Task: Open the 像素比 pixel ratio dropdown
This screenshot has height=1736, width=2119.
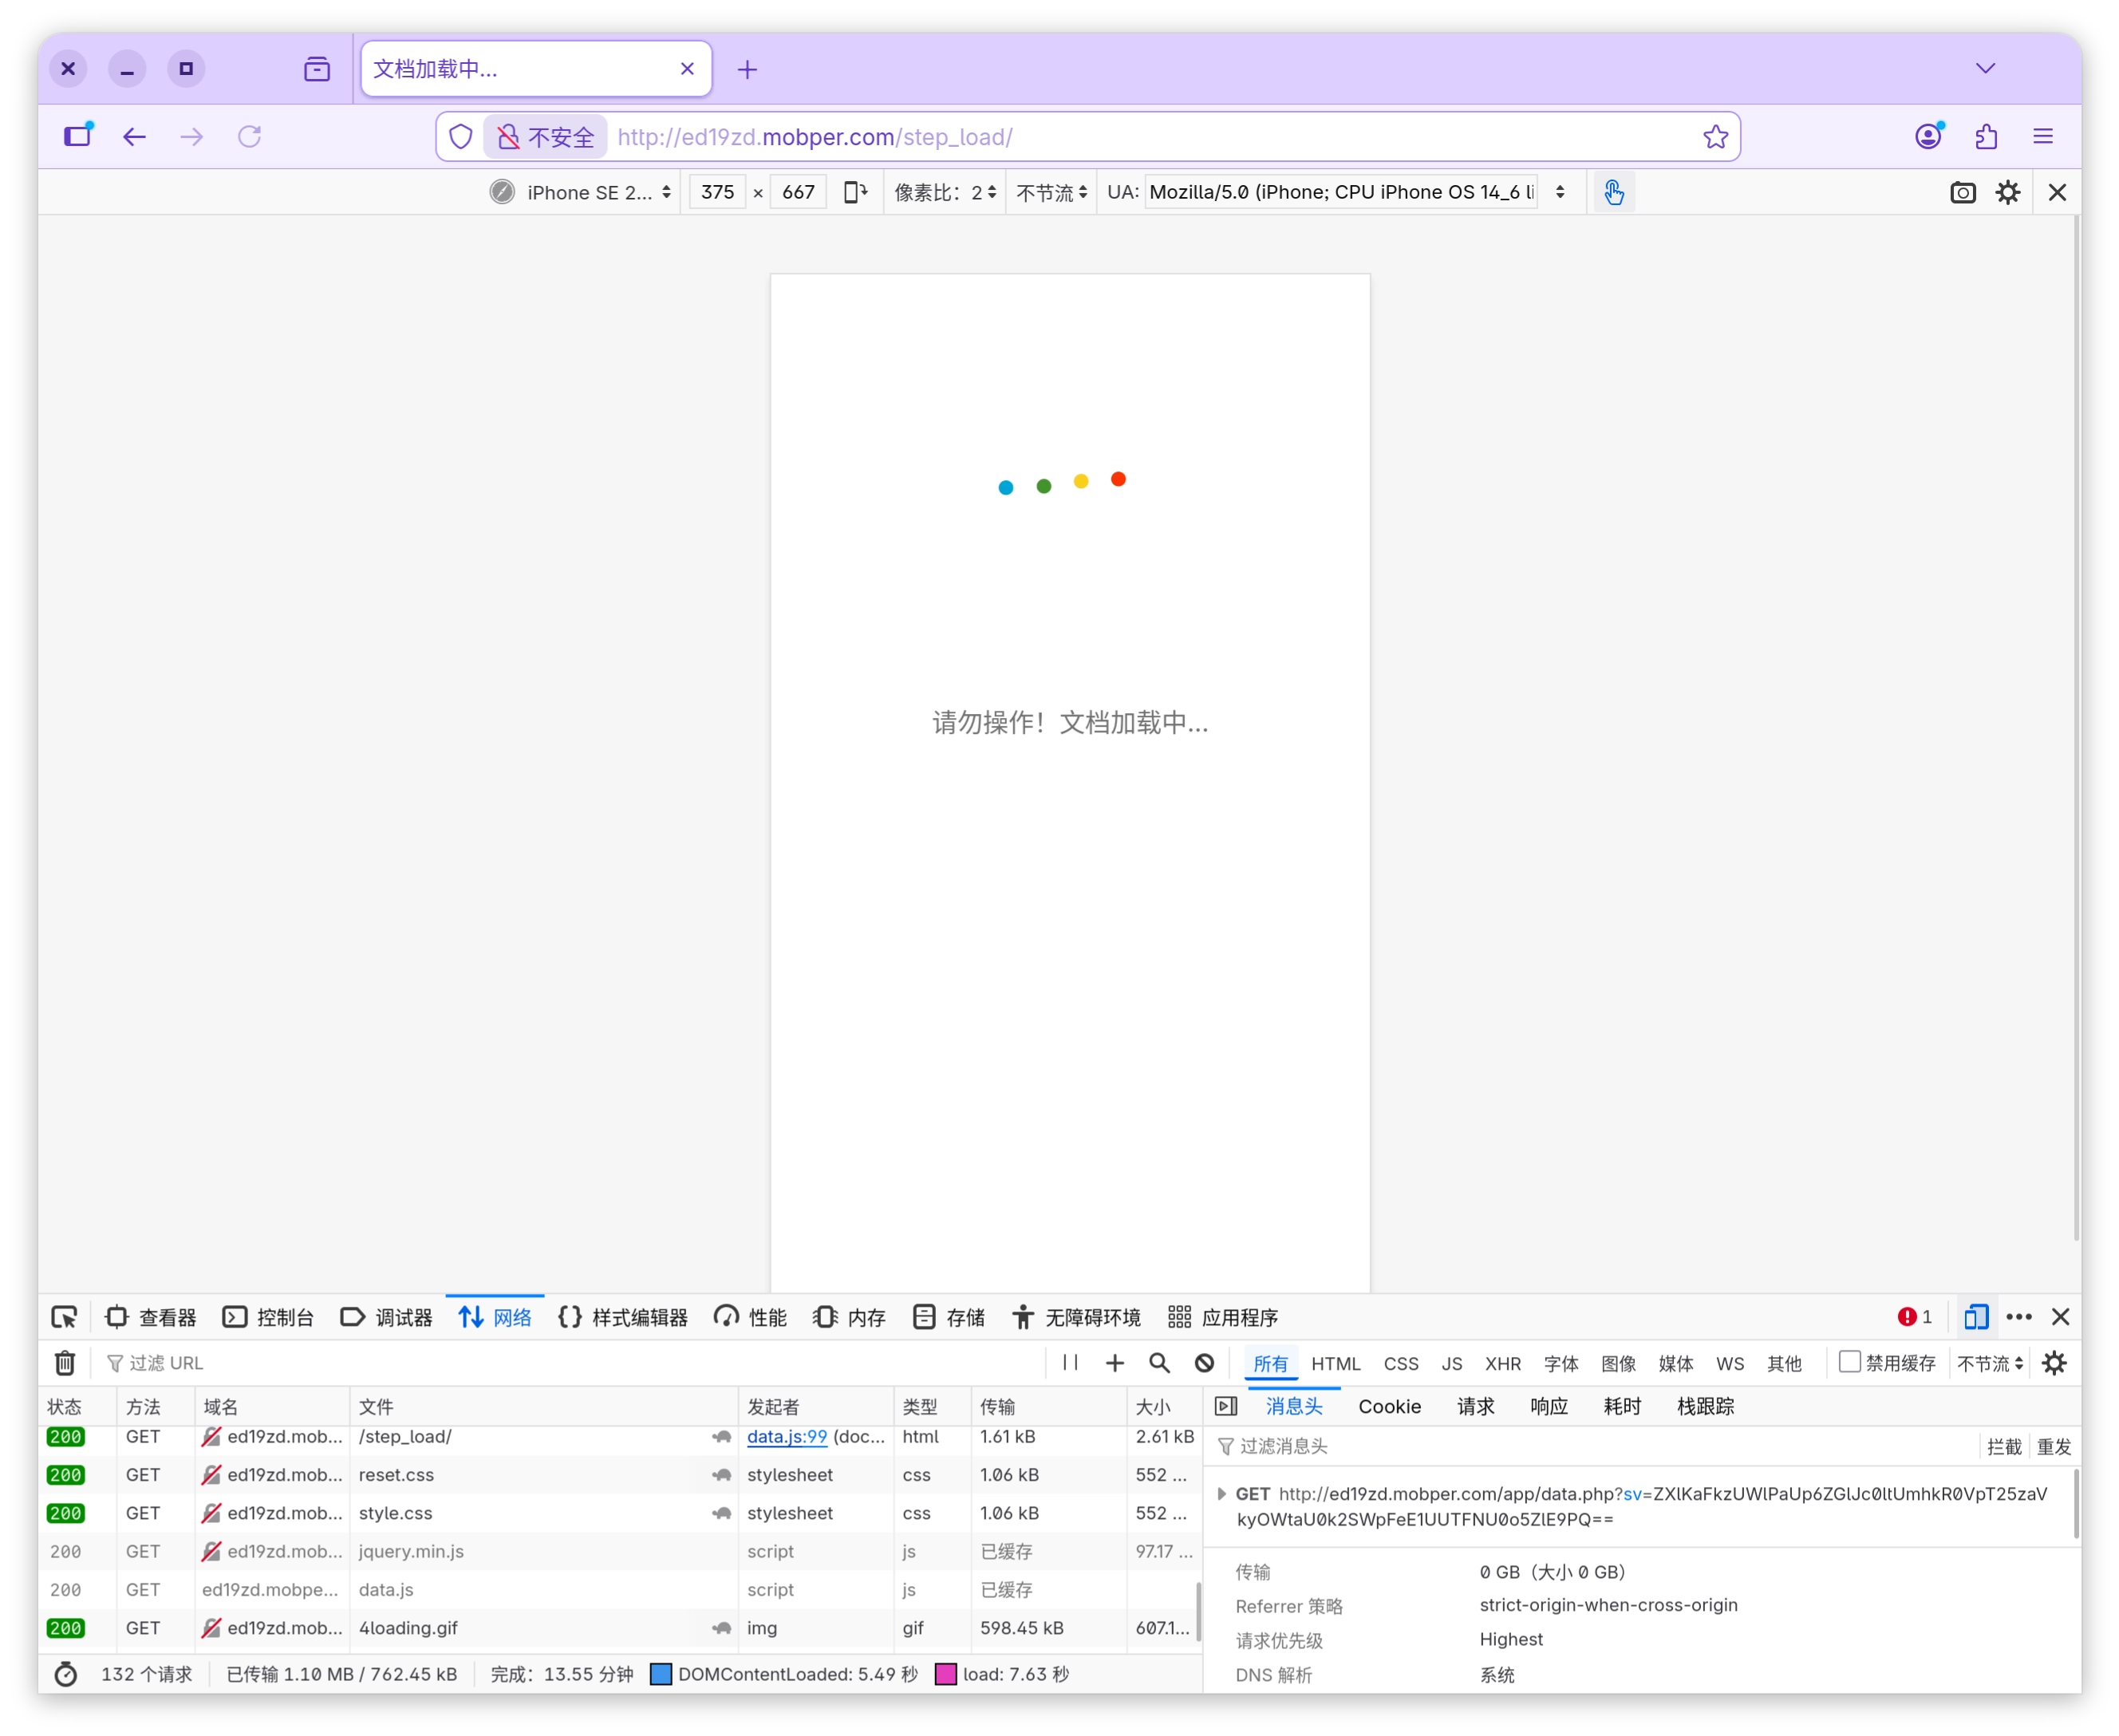Action: [x=945, y=192]
